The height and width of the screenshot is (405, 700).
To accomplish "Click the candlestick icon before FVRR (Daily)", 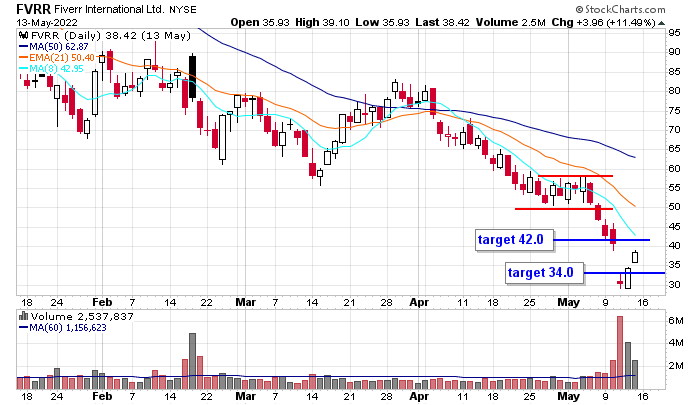I will (24, 35).
